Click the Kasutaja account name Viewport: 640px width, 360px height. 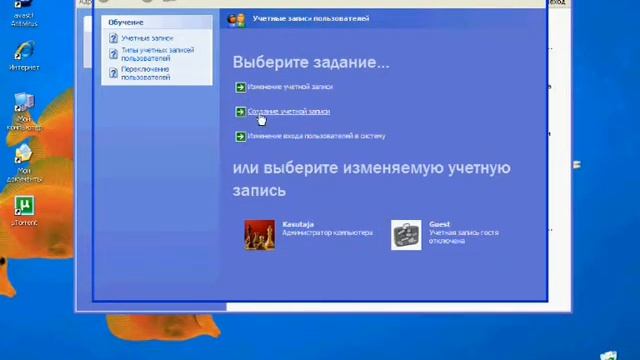[298, 224]
